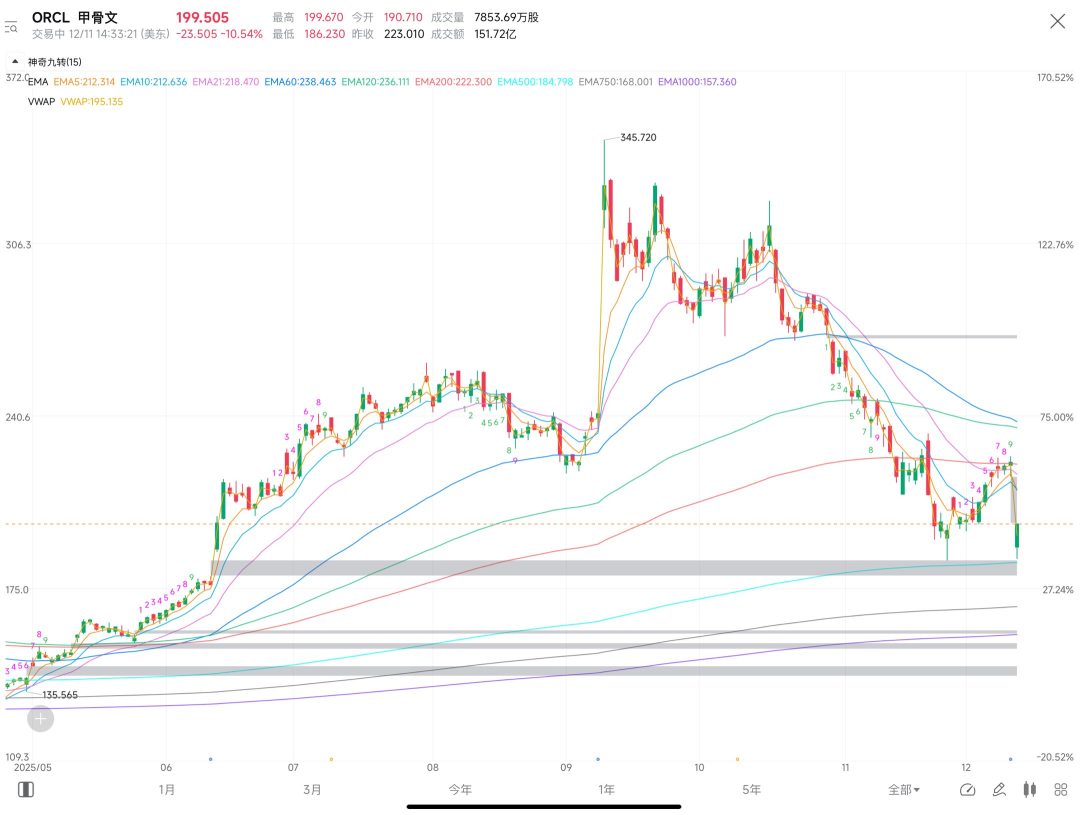Click the 75.00% percent axis label
The height and width of the screenshot is (815, 1088).
click(1057, 418)
